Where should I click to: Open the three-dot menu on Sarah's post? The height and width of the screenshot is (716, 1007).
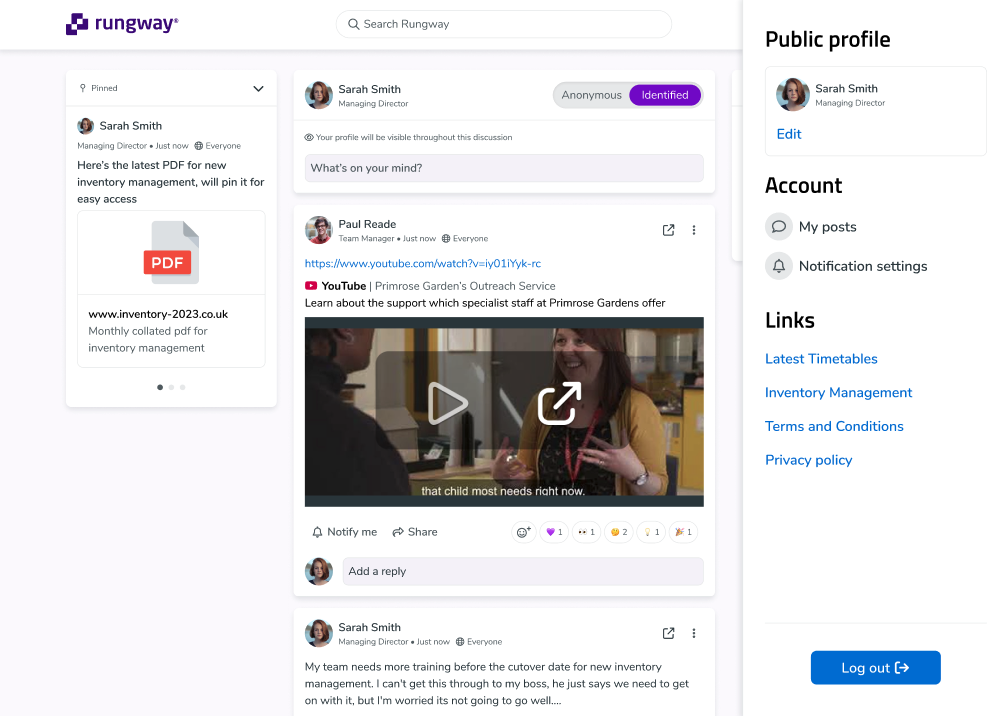point(694,633)
